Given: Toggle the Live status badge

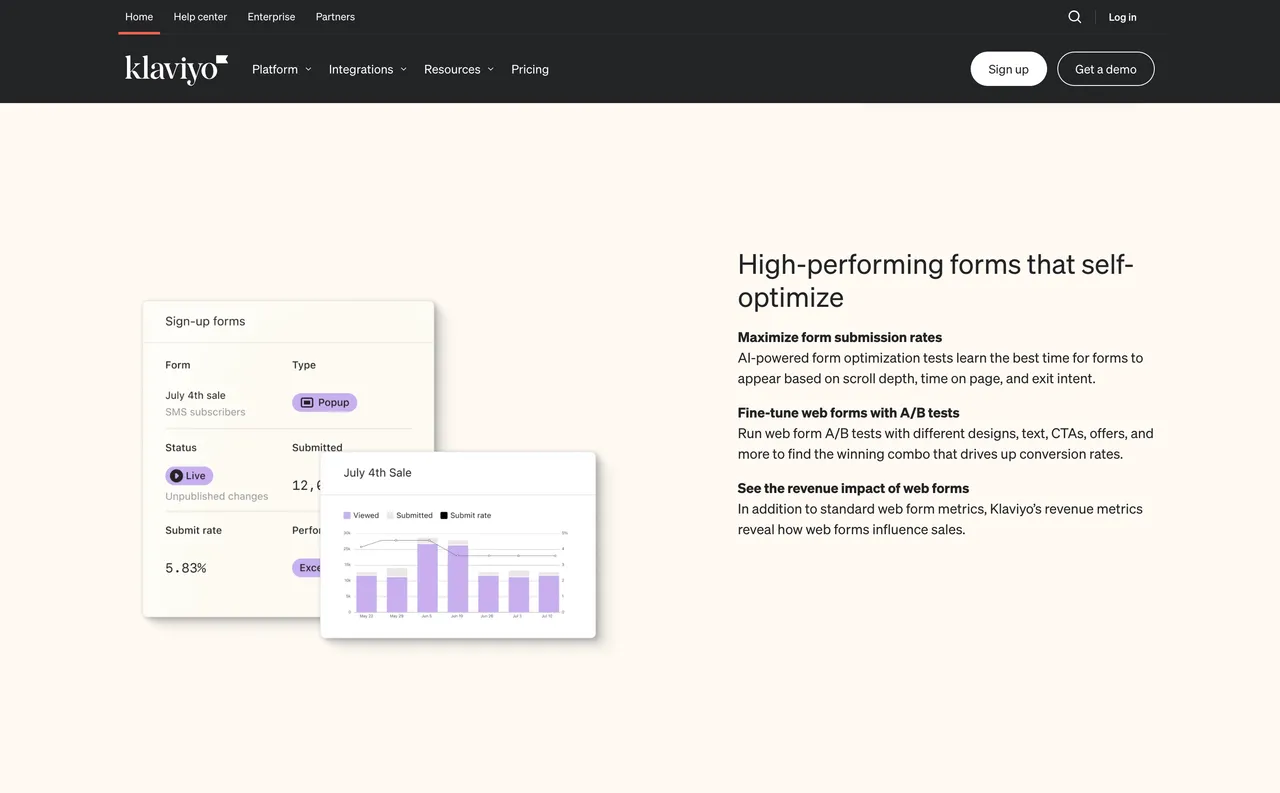Looking at the screenshot, I should point(189,475).
